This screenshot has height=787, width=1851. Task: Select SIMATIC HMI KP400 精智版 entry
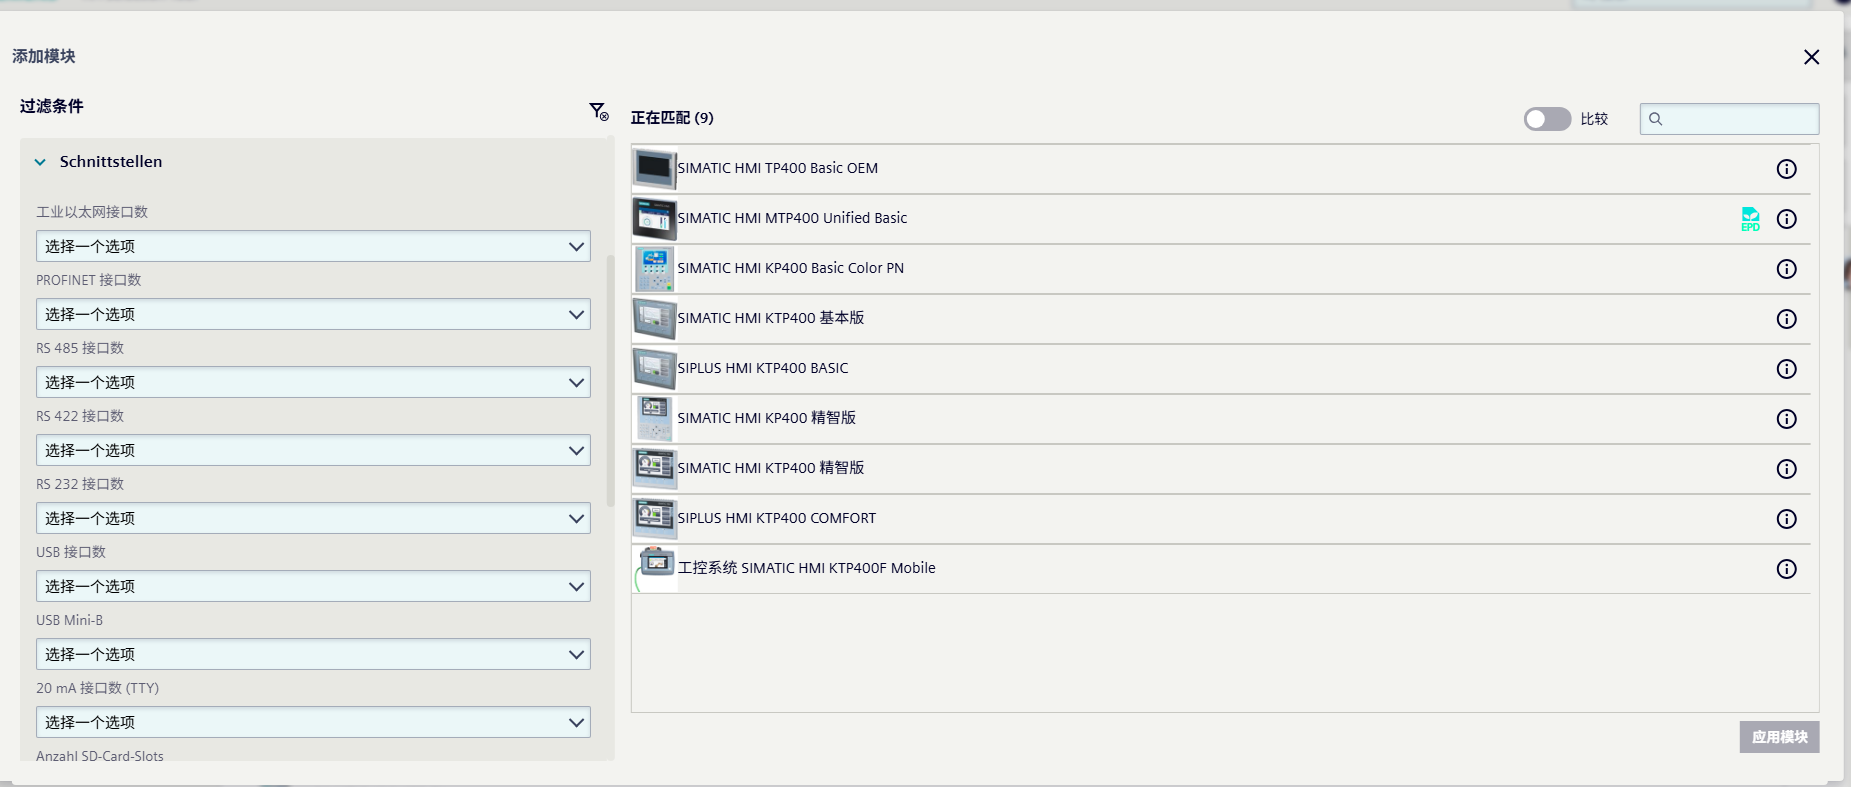1221,419
